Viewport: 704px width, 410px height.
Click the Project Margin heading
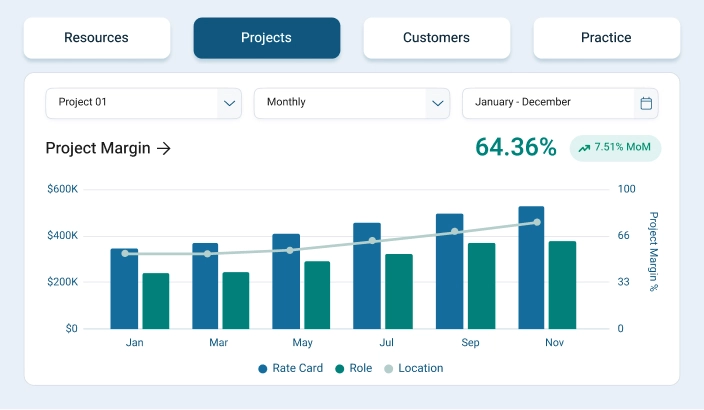click(x=98, y=148)
